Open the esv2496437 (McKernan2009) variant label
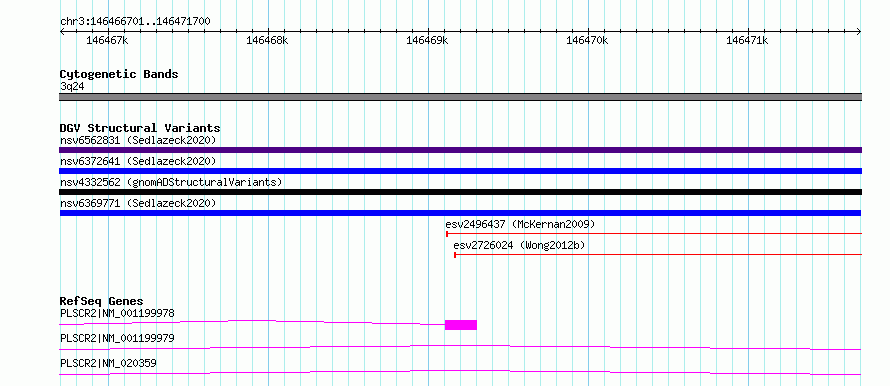This screenshot has height=386, width=890. (x=520, y=224)
